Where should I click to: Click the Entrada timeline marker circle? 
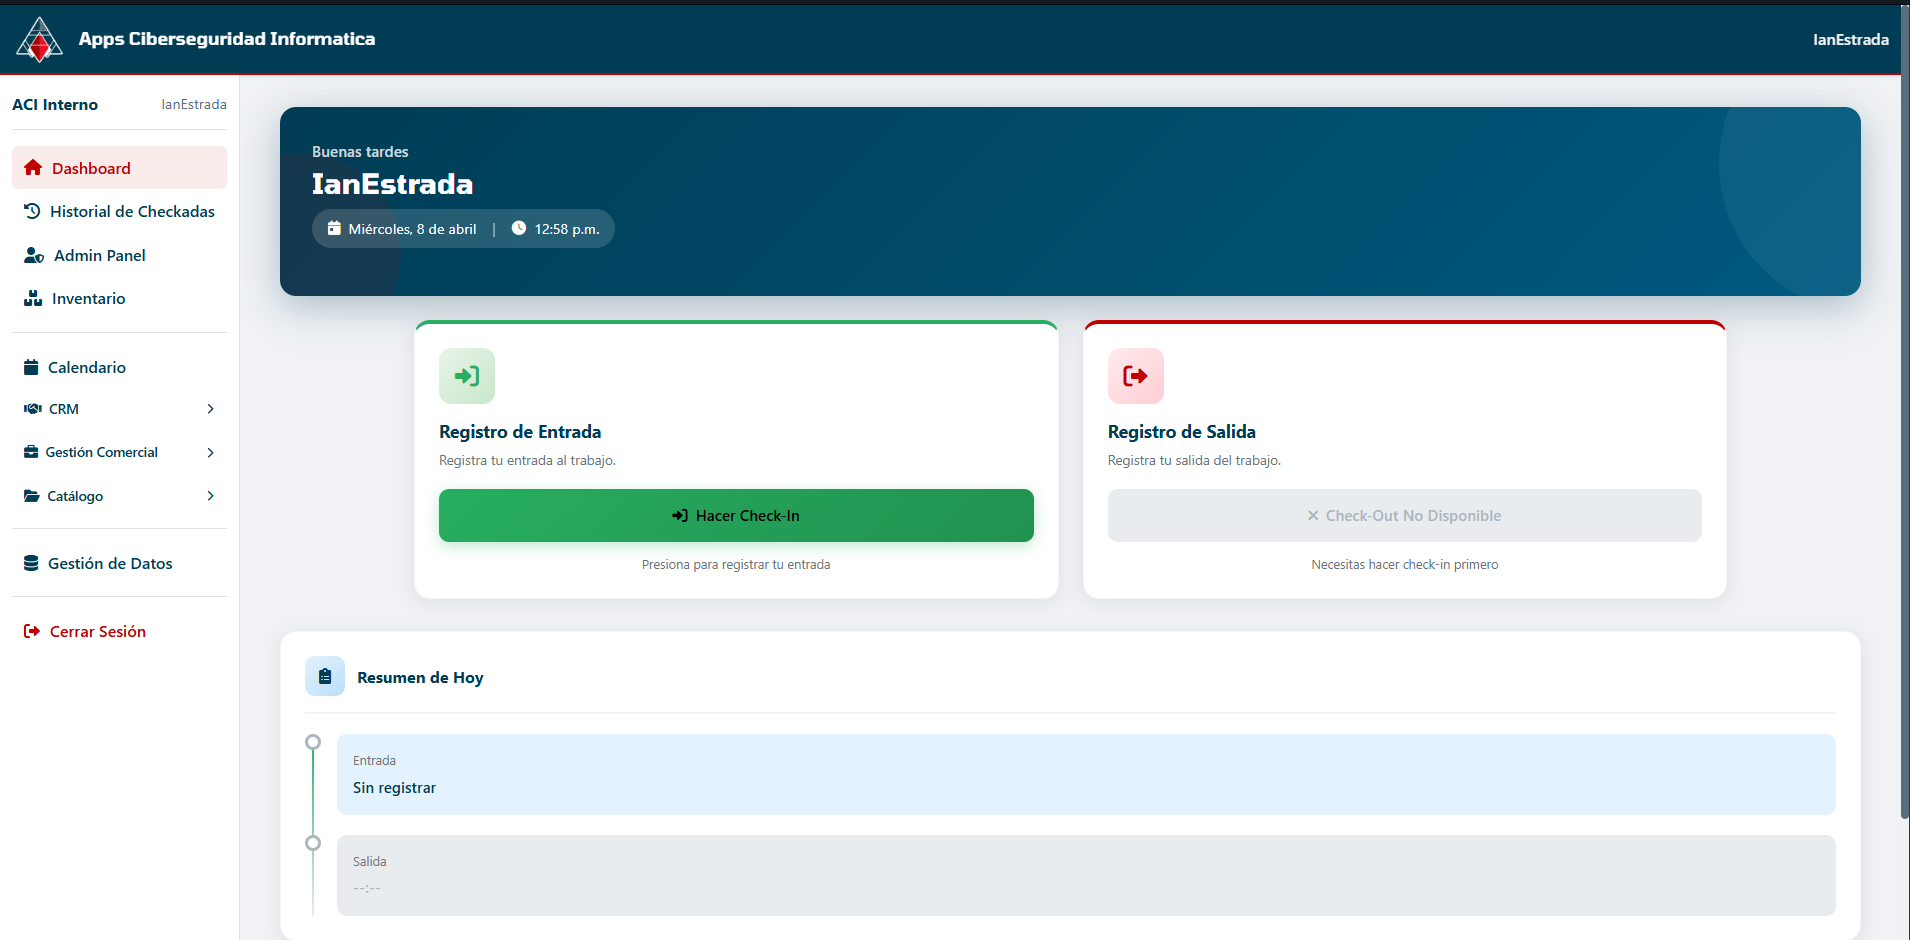pyautogui.click(x=313, y=742)
